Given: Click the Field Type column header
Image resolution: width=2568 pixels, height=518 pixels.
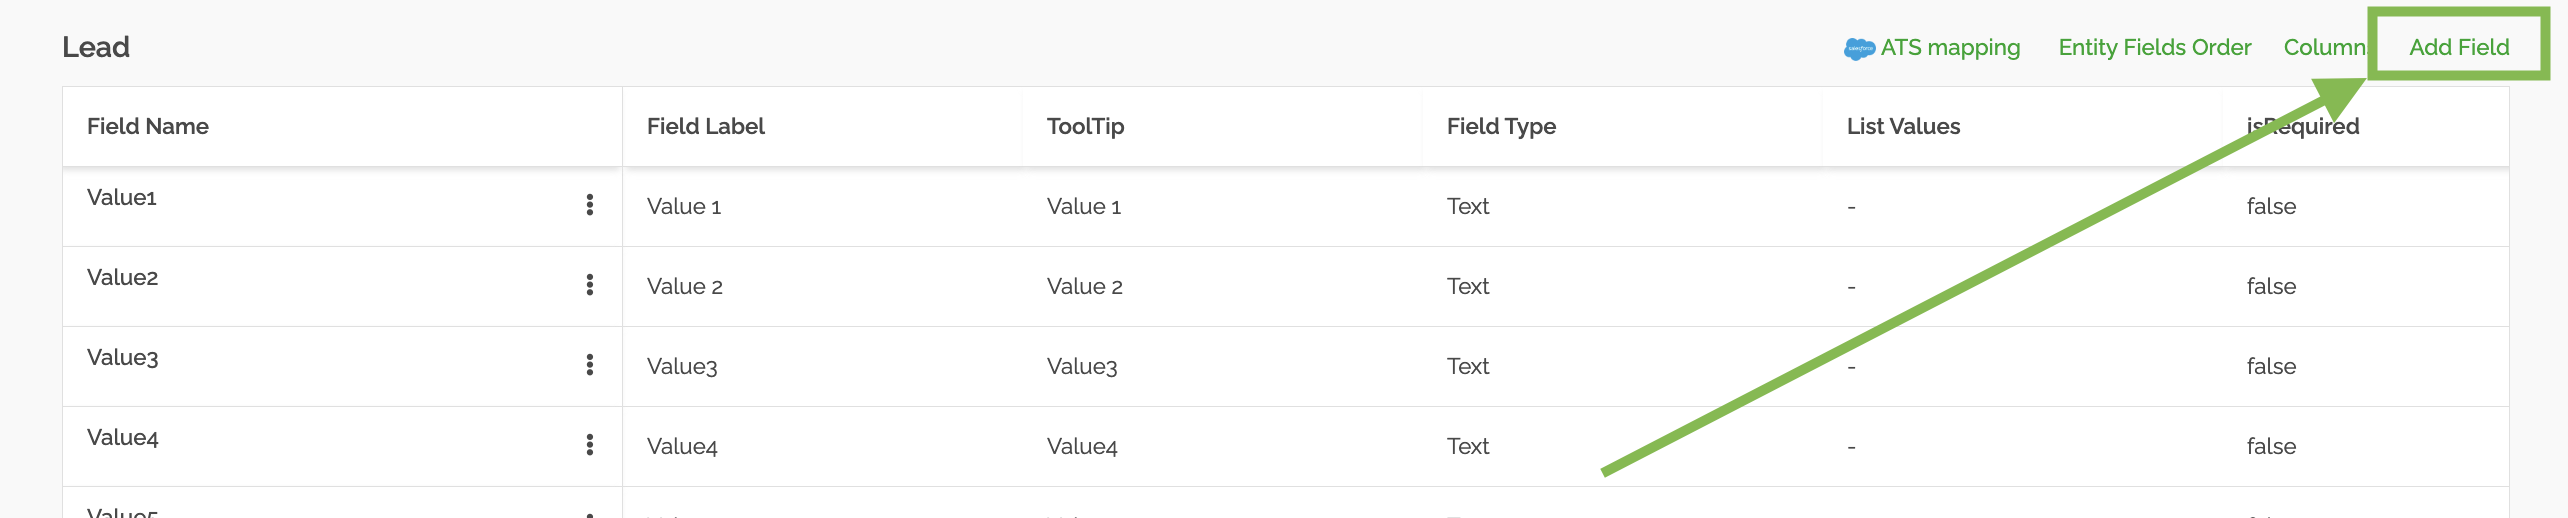Looking at the screenshot, I should 1501,126.
